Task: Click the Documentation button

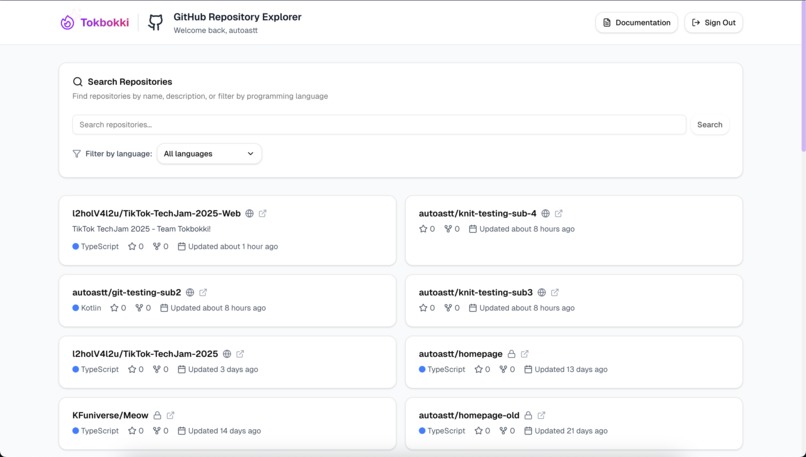Action: pyautogui.click(x=636, y=23)
